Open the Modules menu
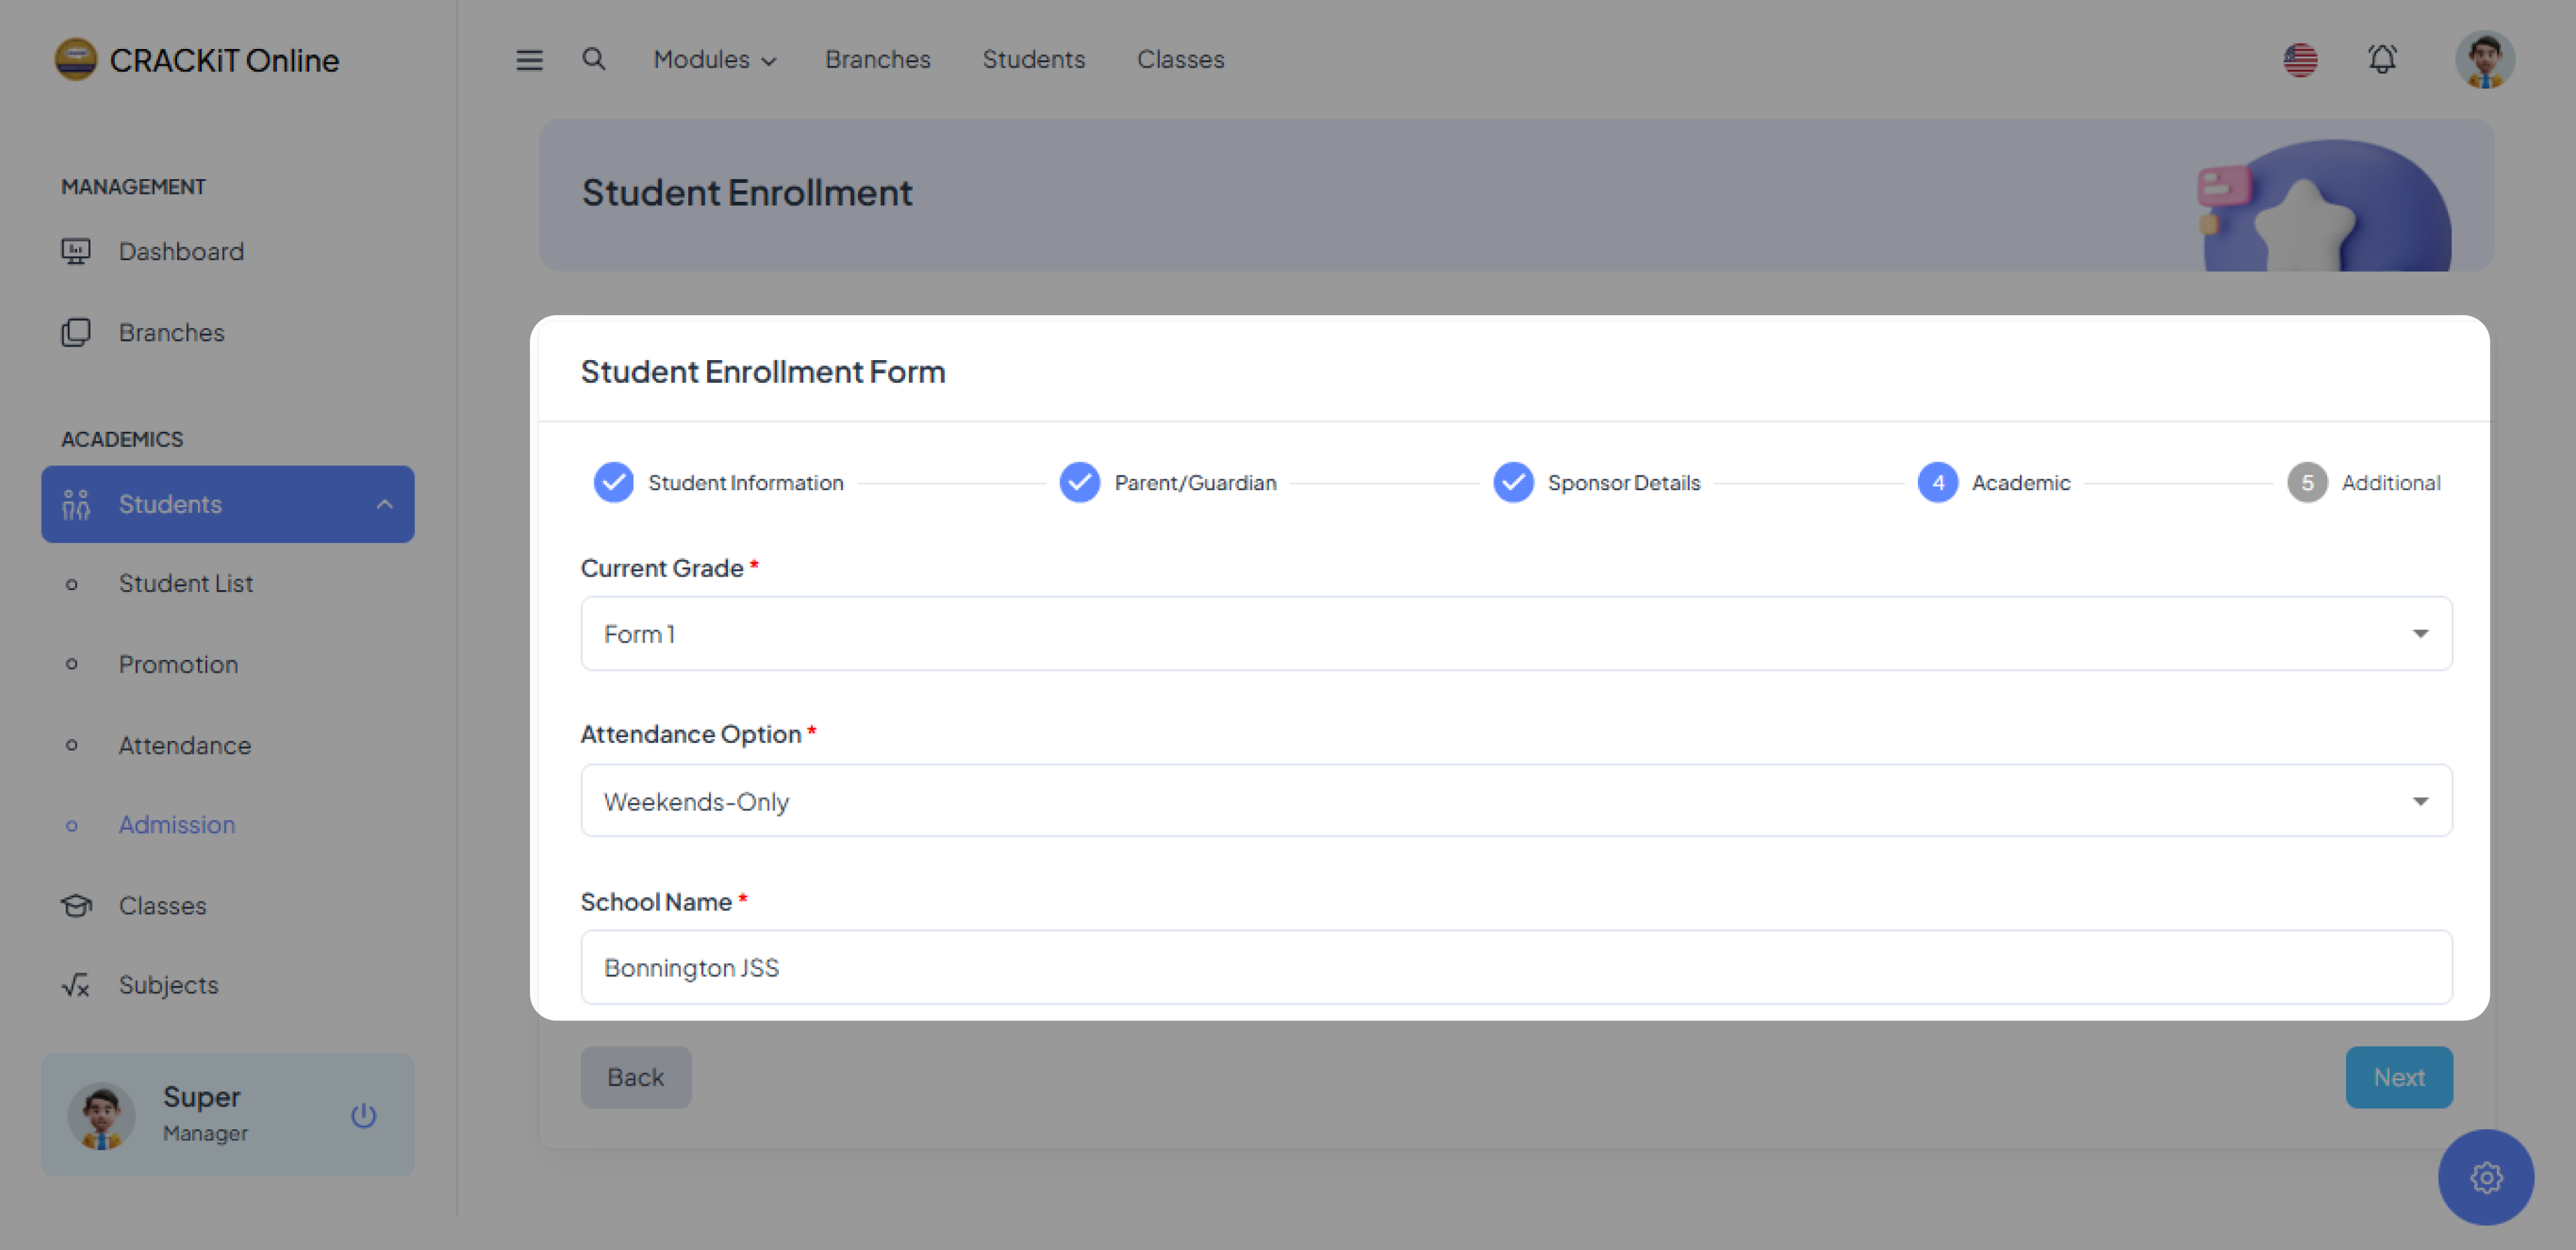The width and height of the screenshot is (2576, 1250). (x=714, y=60)
